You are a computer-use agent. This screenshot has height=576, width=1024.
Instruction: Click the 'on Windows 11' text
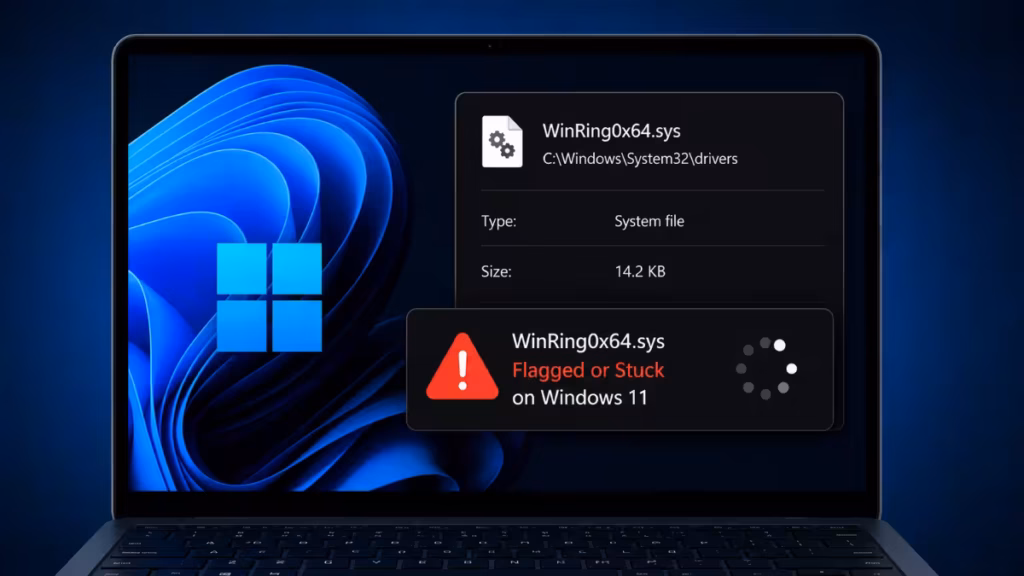(580, 398)
